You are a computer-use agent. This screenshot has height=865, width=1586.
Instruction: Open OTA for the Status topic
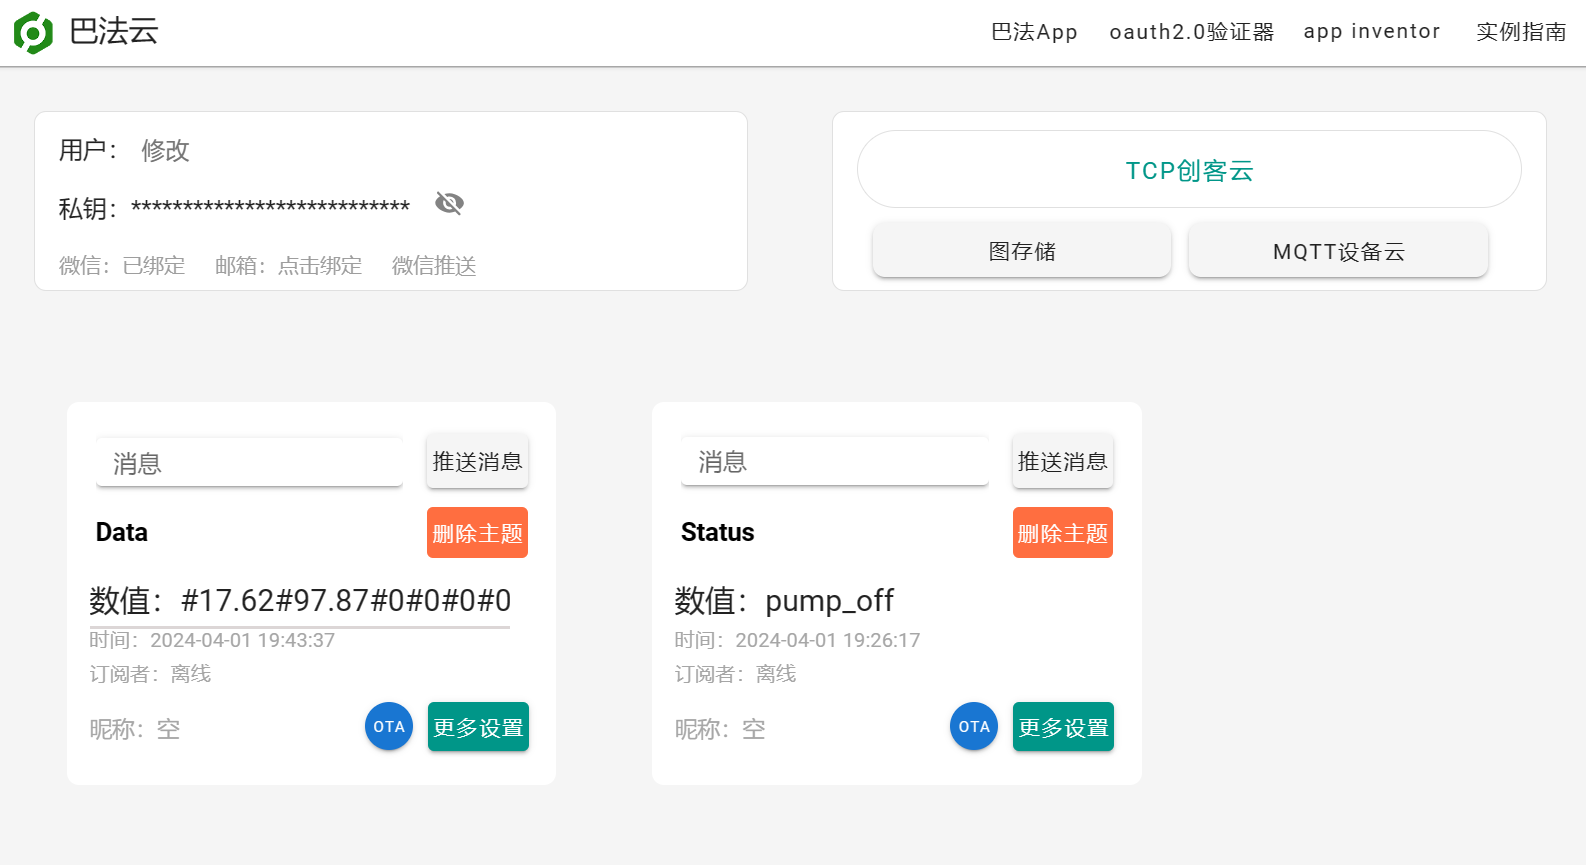point(974,727)
